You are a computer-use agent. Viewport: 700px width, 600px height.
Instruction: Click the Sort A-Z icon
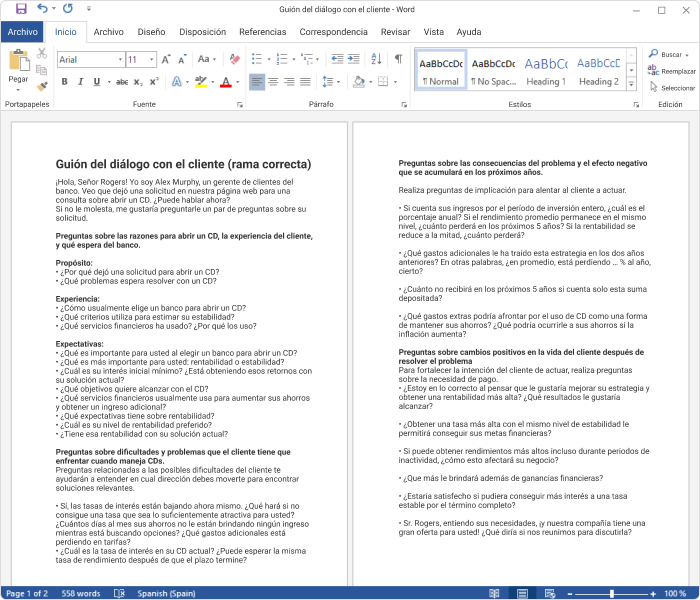coord(376,60)
